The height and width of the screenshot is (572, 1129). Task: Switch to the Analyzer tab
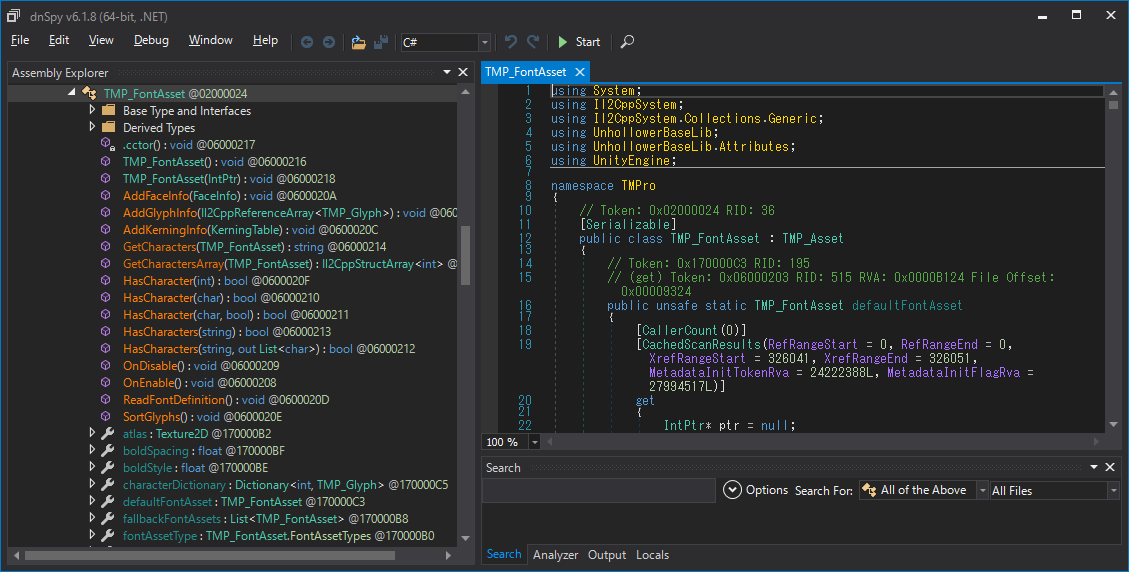[555, 555]
